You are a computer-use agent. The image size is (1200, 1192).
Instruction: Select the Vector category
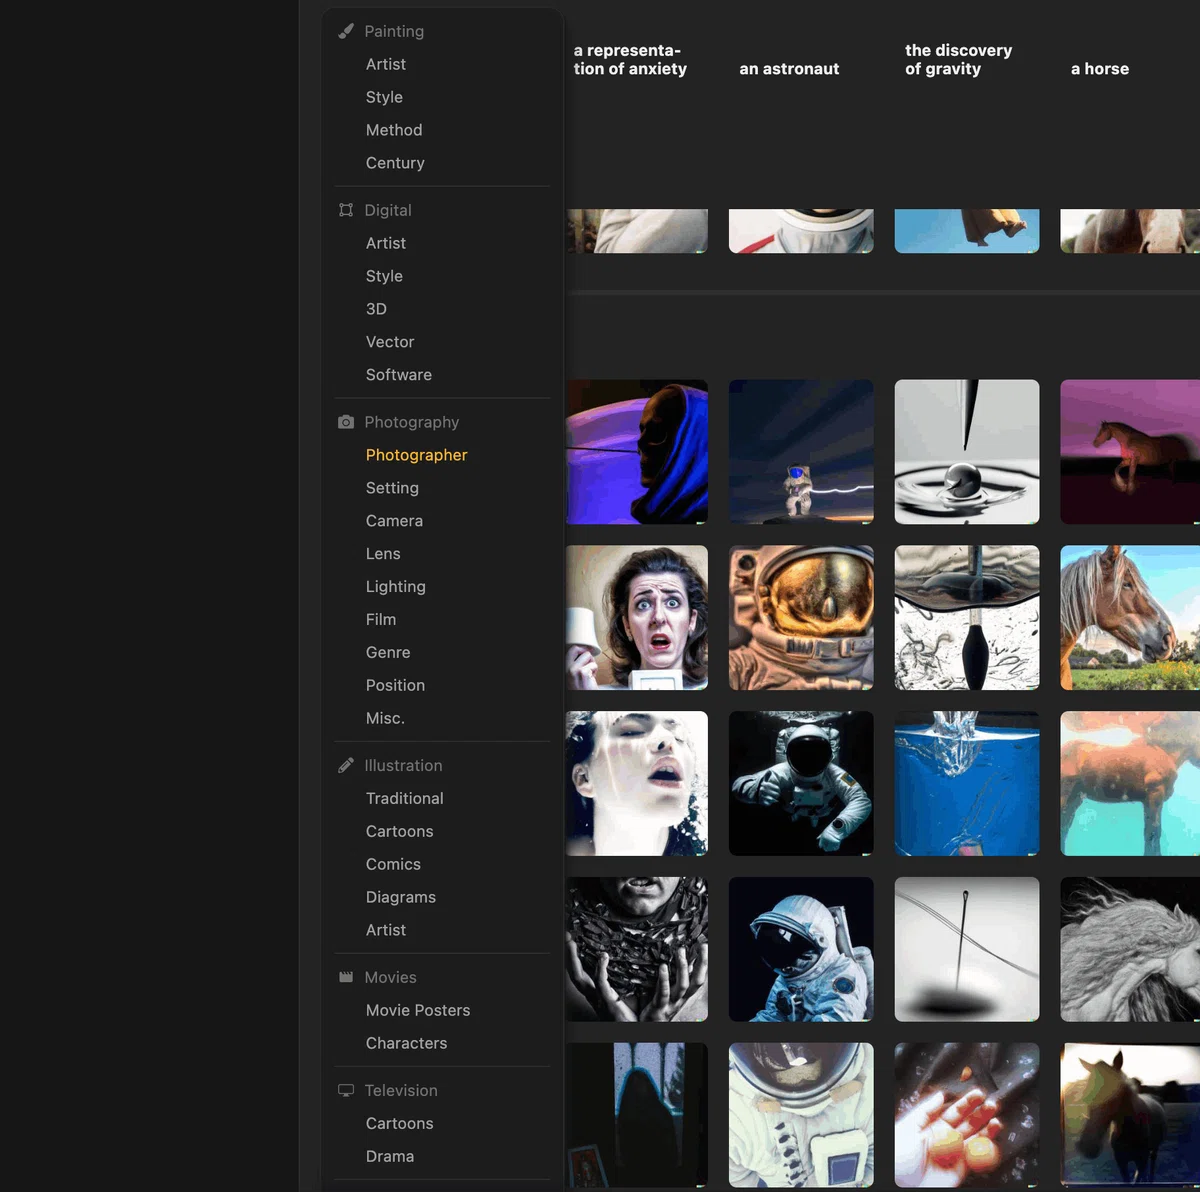click(390, 342)
